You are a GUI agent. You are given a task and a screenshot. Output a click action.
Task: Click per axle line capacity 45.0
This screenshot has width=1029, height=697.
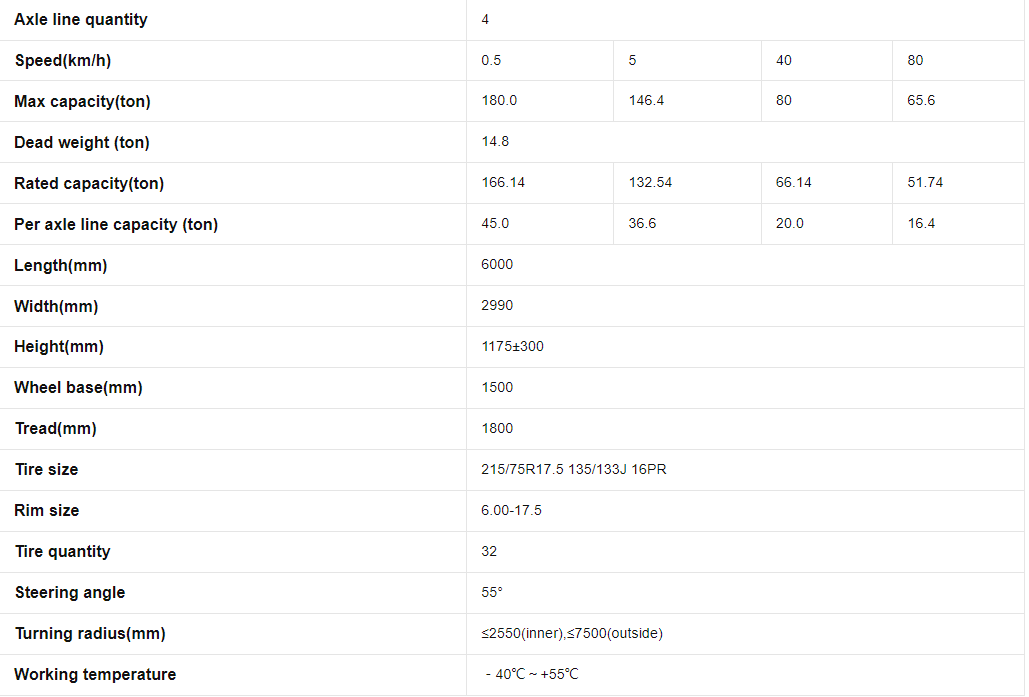click(495, 224)
